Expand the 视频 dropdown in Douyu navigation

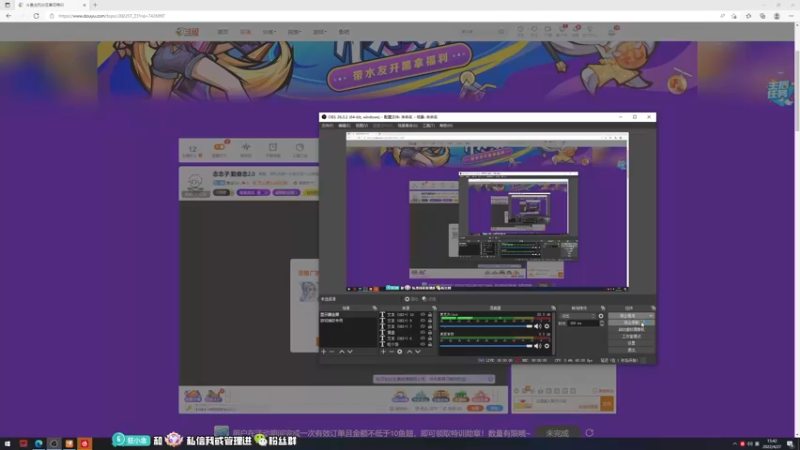(x=294, y=32)
